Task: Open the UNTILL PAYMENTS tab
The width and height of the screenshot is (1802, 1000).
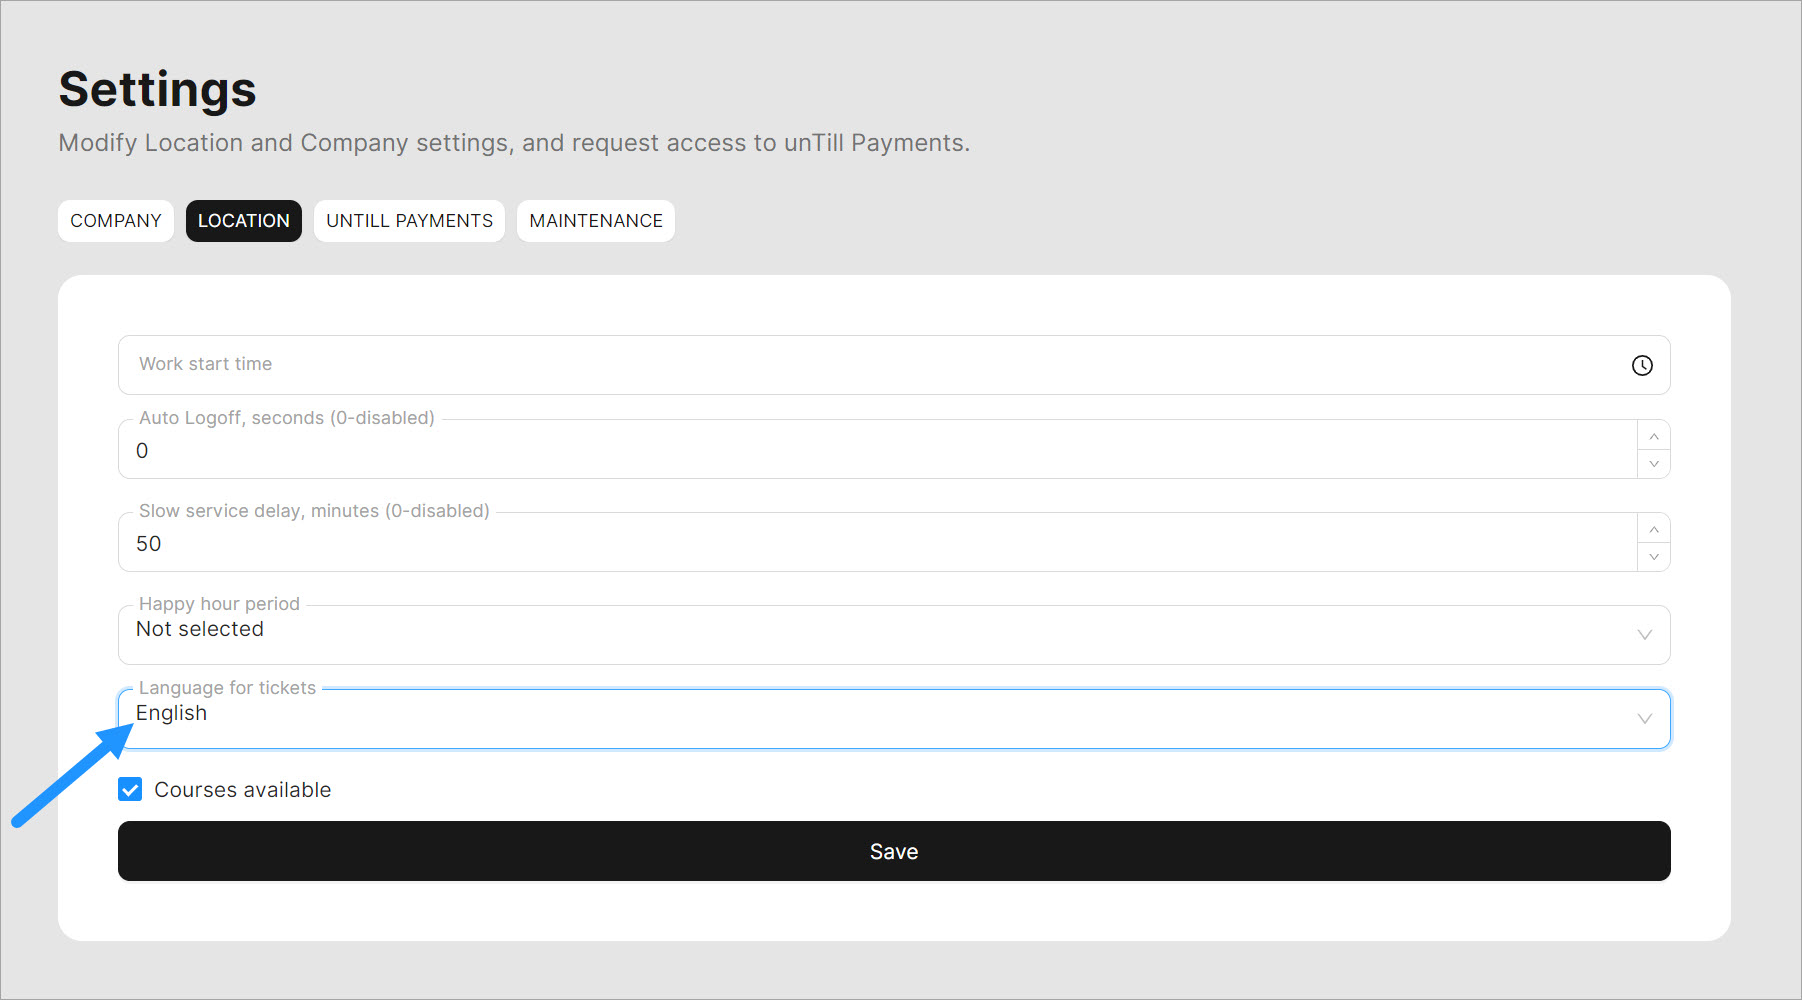Action: [x=409, y=221]
